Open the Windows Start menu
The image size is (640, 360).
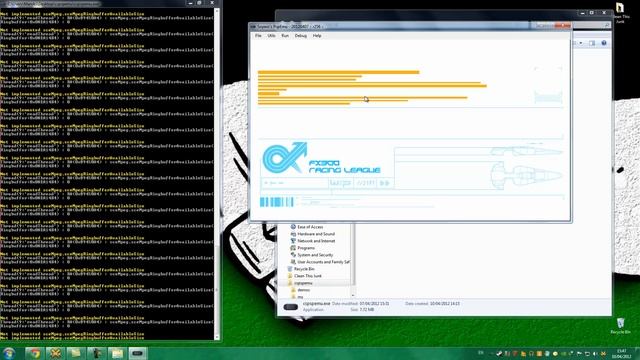[x=9, y=353]
